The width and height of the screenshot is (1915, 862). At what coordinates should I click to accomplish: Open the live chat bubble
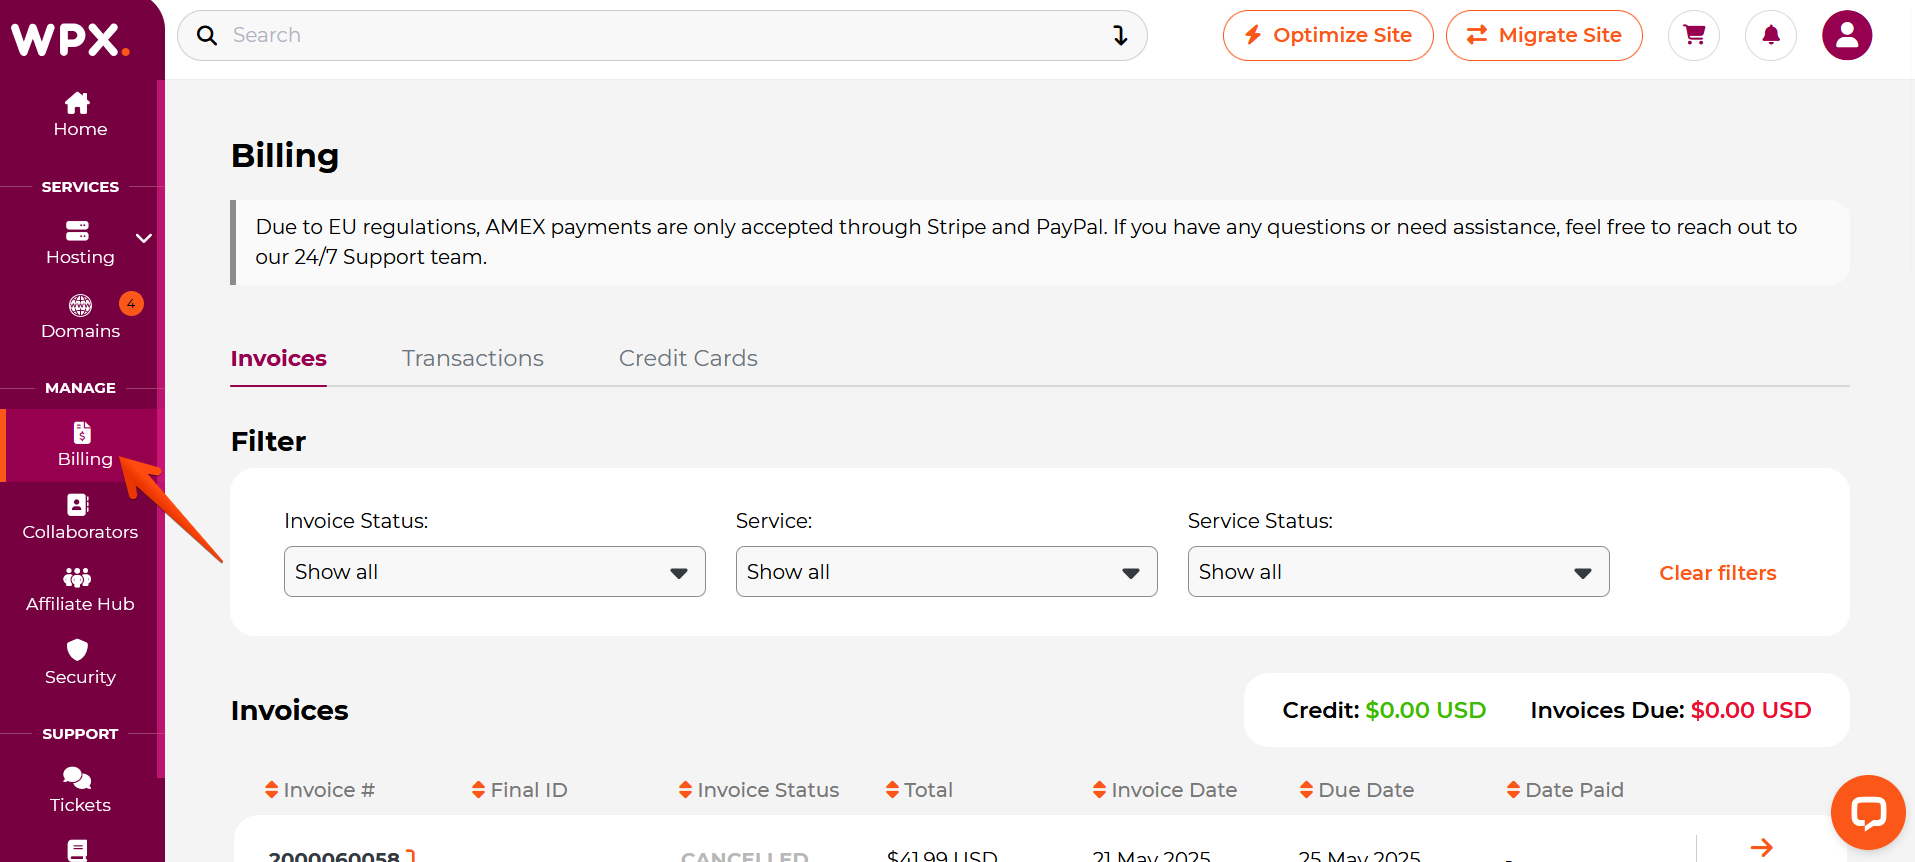[x=1867, y=812]
